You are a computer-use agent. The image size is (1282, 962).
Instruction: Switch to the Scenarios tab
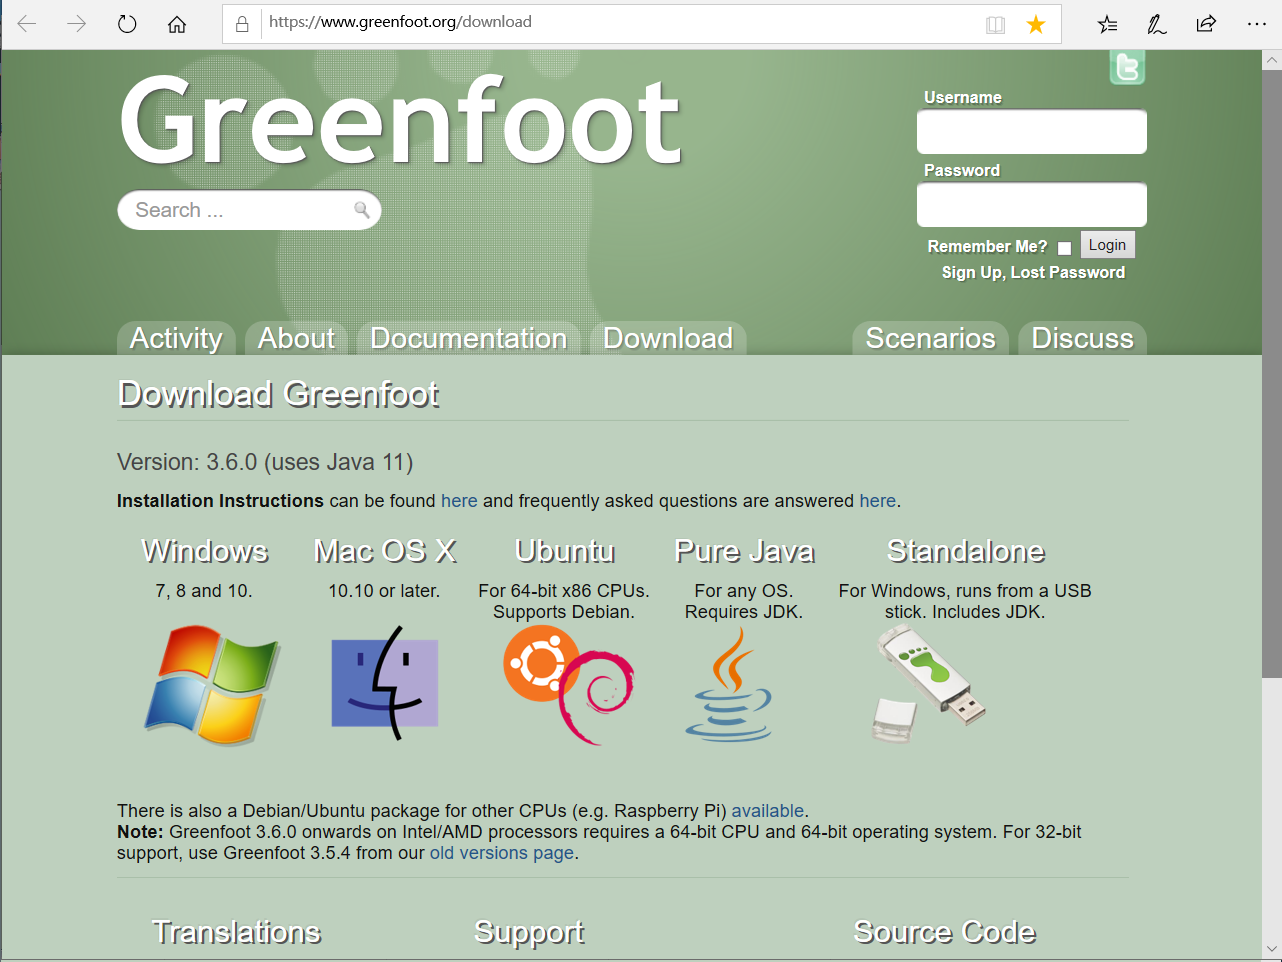(930, 338)
